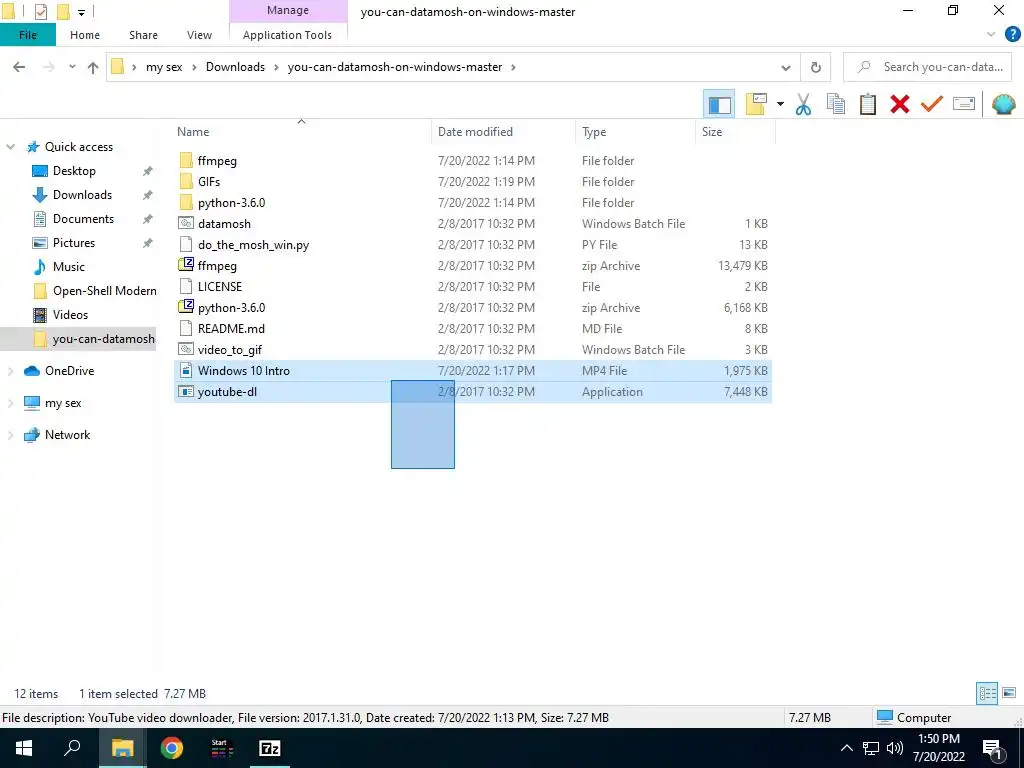Click the Paste clipboard icon

[868, 104]
